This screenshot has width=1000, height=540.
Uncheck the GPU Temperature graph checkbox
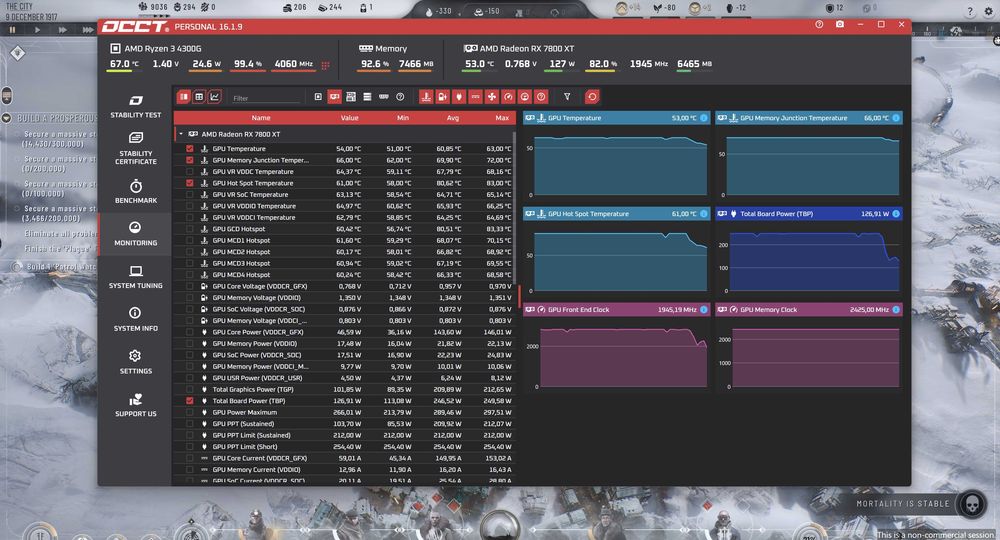(x=189, y=149)
